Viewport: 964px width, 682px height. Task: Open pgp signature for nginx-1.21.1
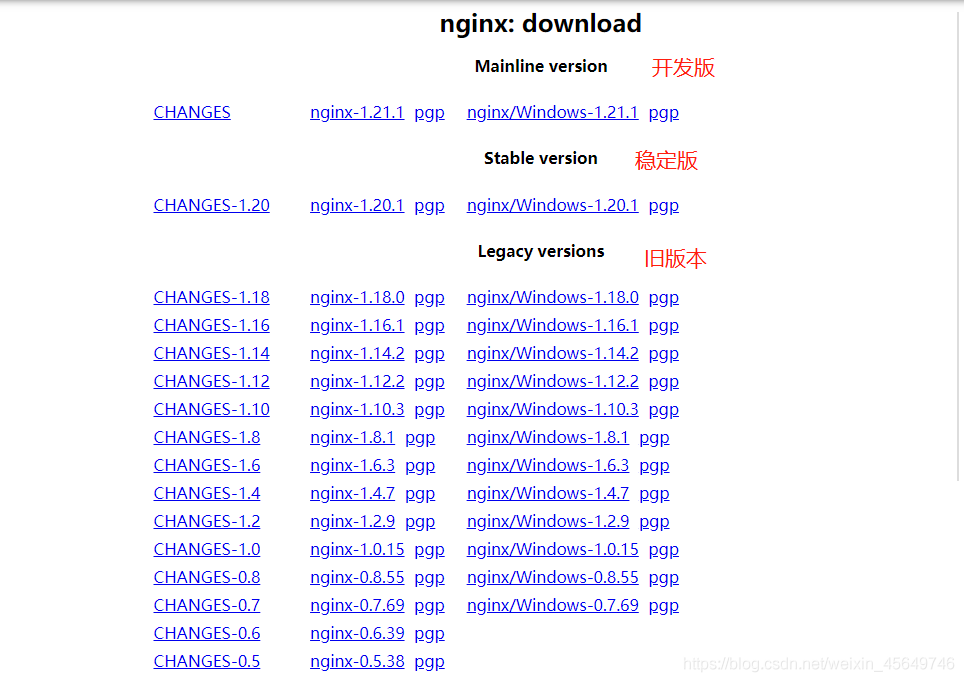pos(429,113)
